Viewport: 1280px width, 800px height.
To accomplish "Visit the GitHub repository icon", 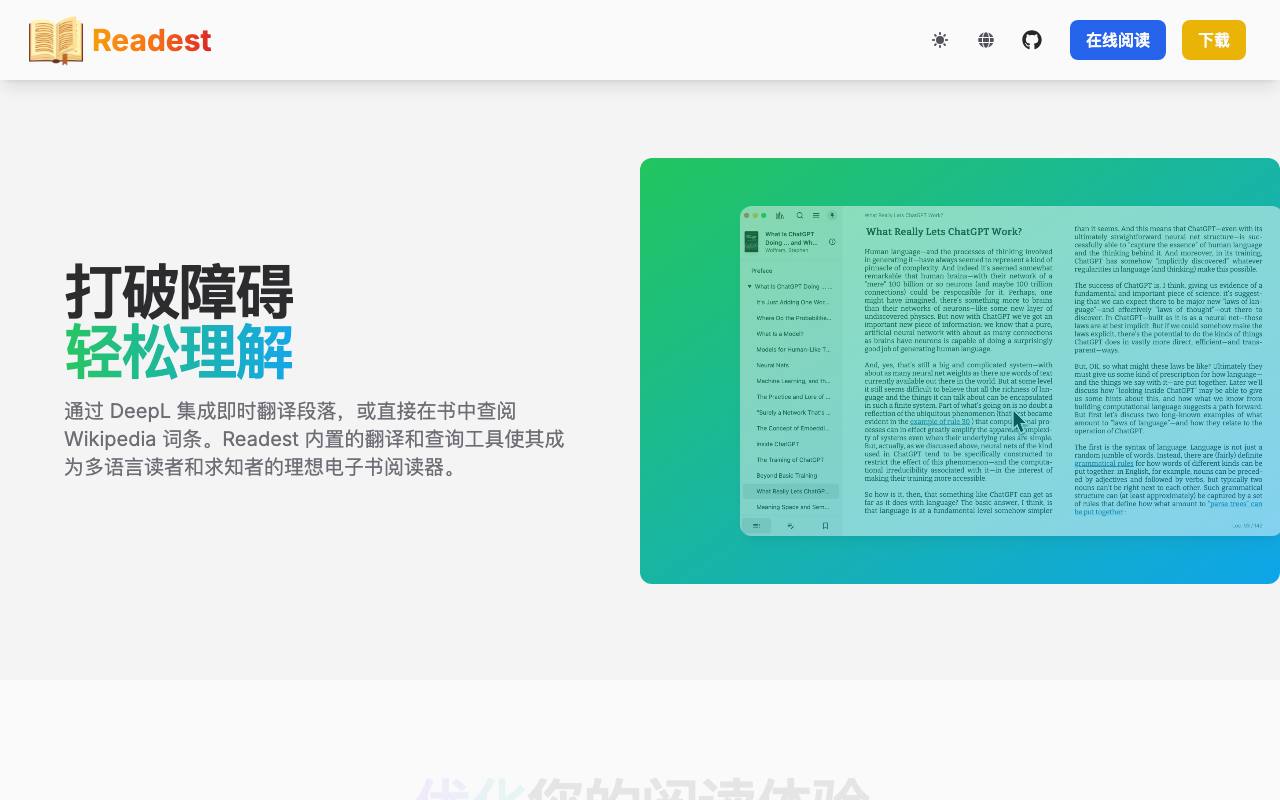I will [x=1032, y=40].
